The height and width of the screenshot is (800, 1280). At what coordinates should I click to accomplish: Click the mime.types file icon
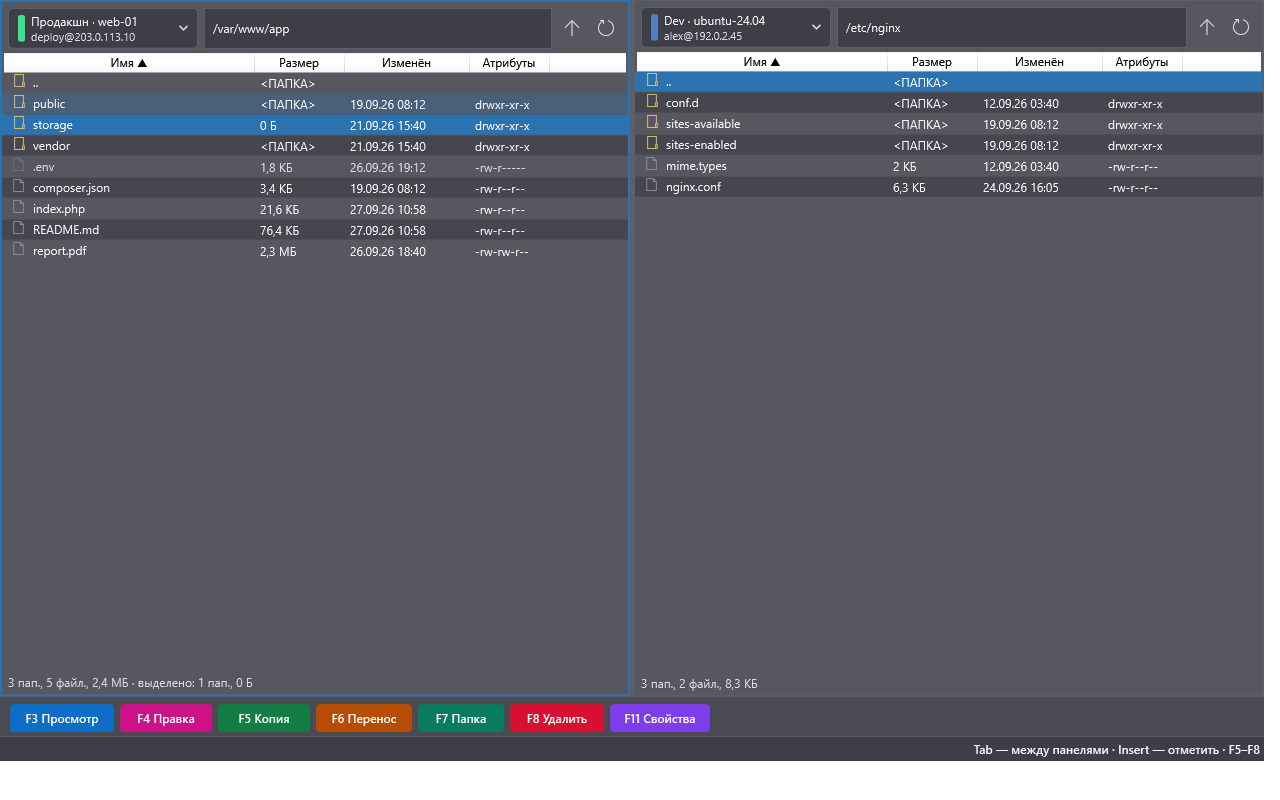(x=652, y=165)
